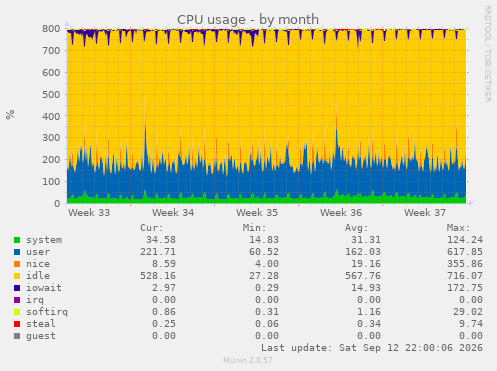
Task: Click the 'Week 37' axis label
Action: pyautogui.click(x=425, y=213)
